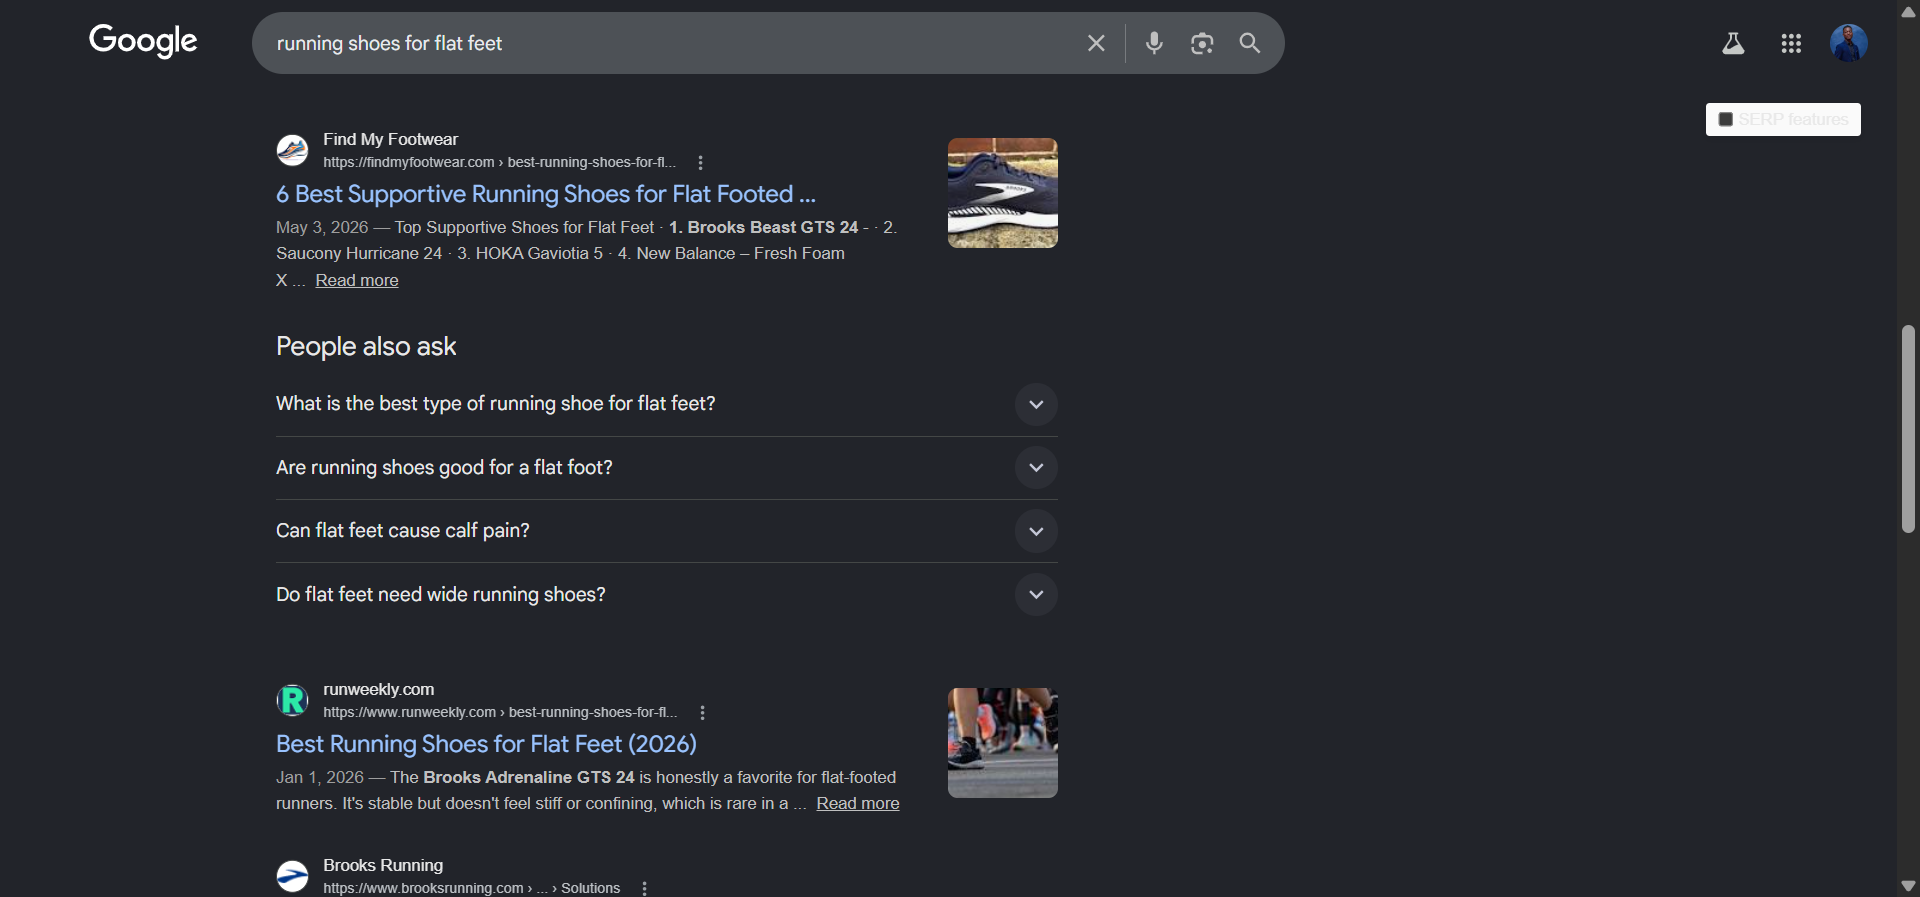Viewport: 1920px width, 897px height.
Task: Click the "People also ask" heading
Action: point(366,347)
